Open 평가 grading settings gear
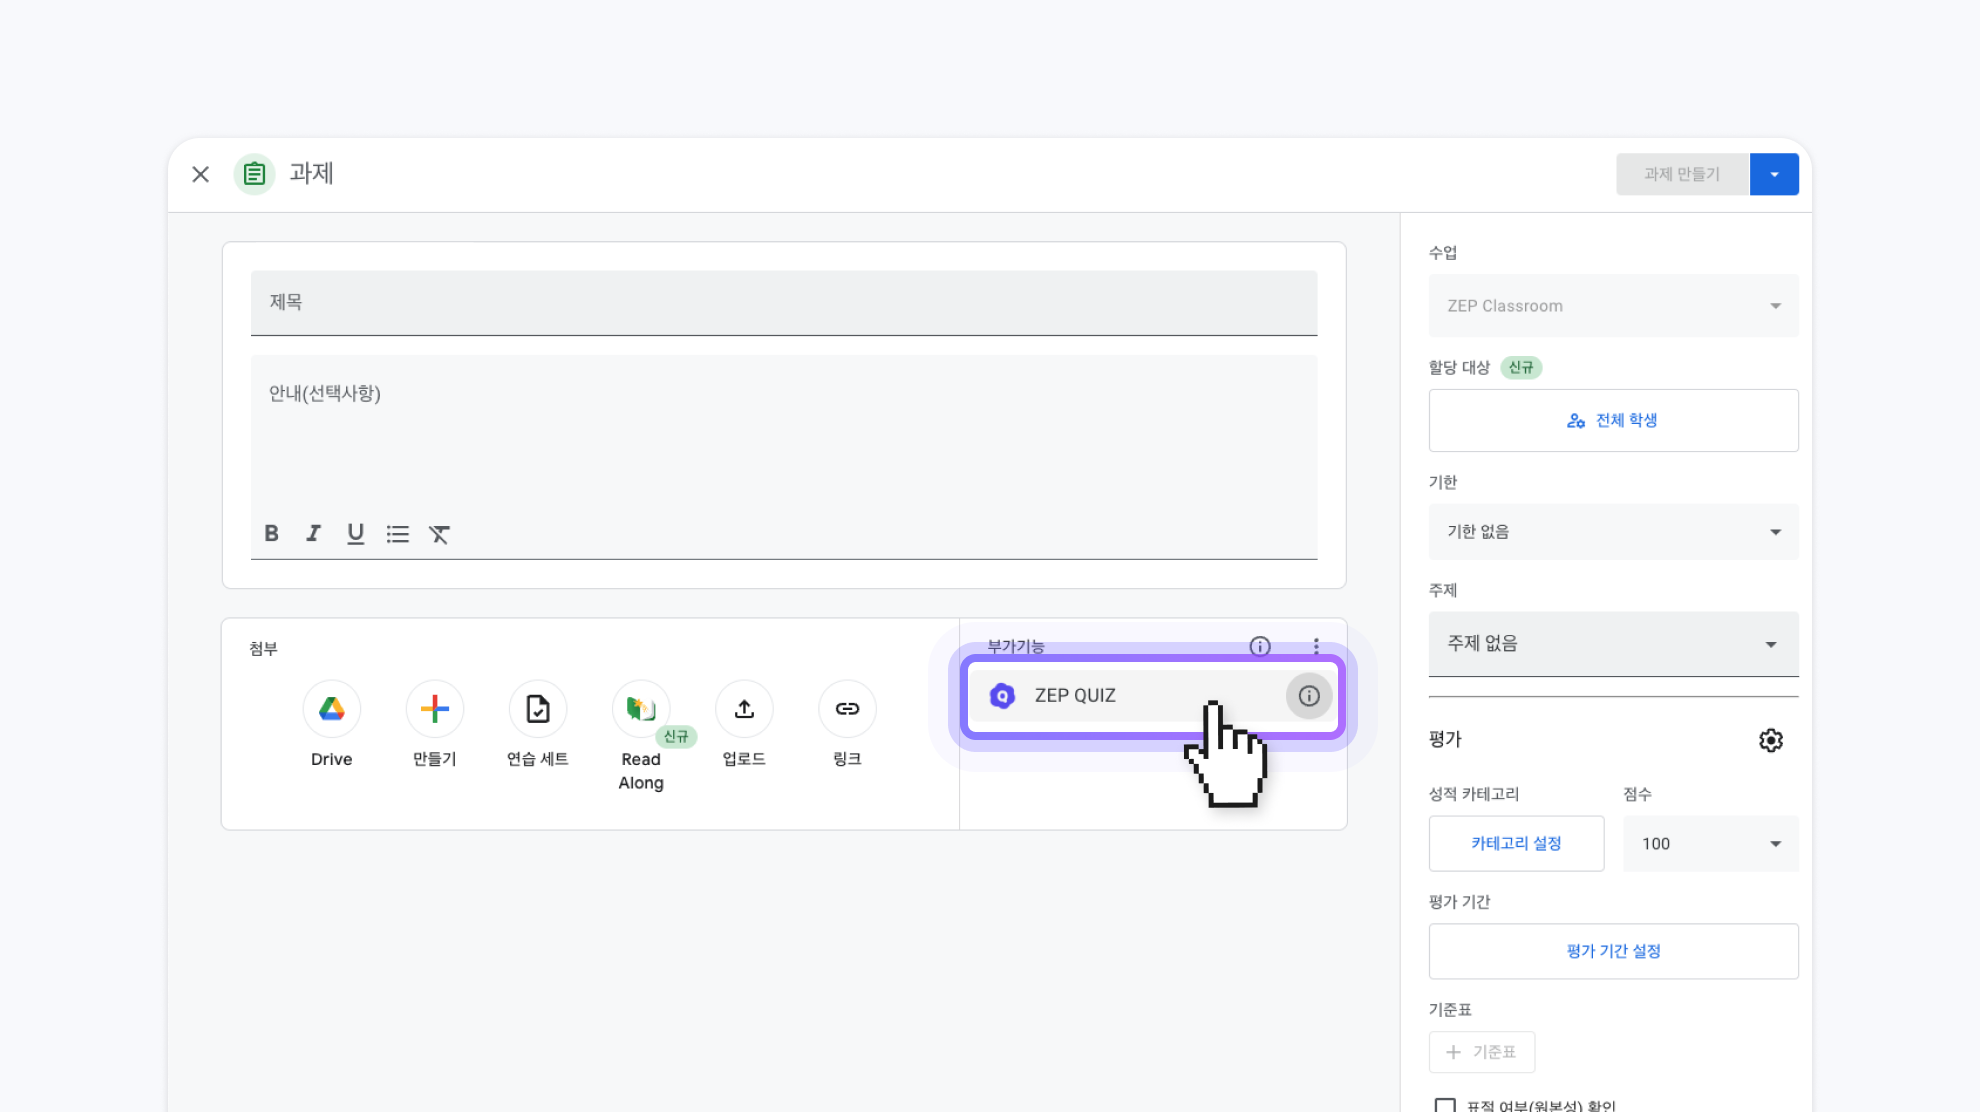Viewport: 1980px width, 1112px height. (x=1770, y=740)
